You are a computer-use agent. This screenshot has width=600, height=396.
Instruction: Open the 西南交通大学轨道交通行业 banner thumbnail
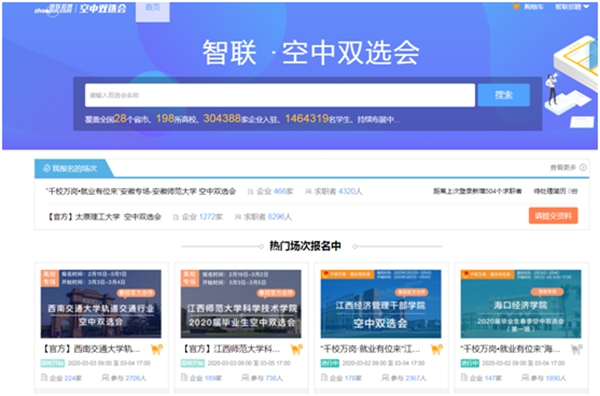(x=101, y=304)
